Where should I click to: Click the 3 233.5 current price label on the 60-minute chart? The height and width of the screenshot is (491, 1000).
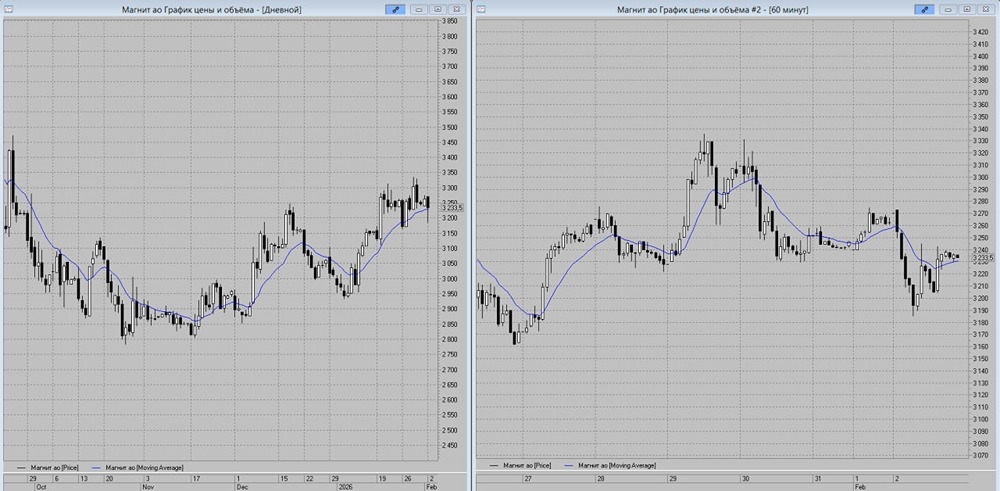click(x=982, y=258)
